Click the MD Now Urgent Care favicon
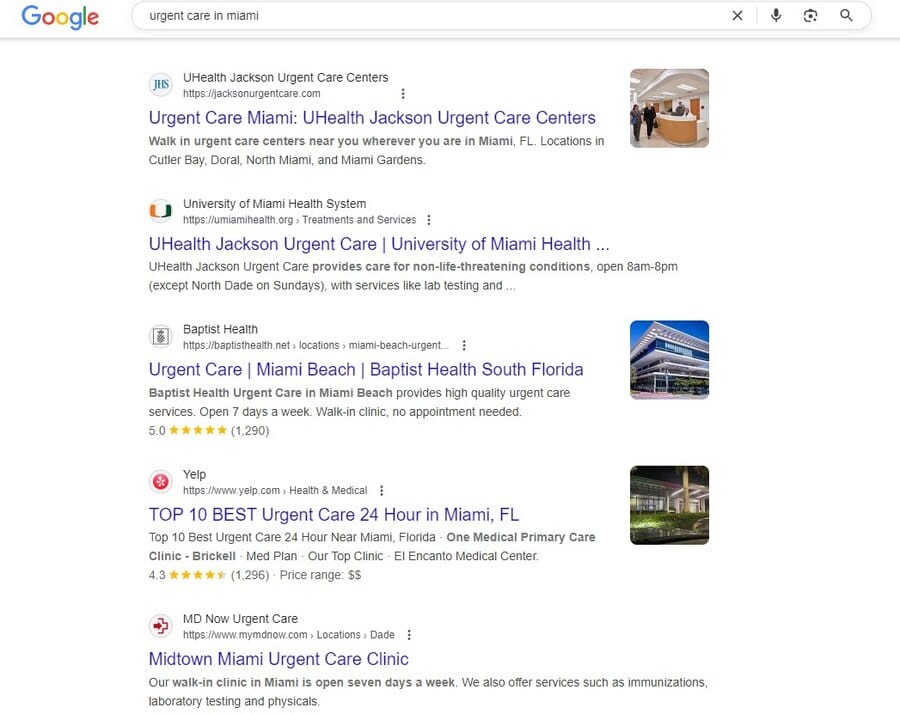 point(160,626)
